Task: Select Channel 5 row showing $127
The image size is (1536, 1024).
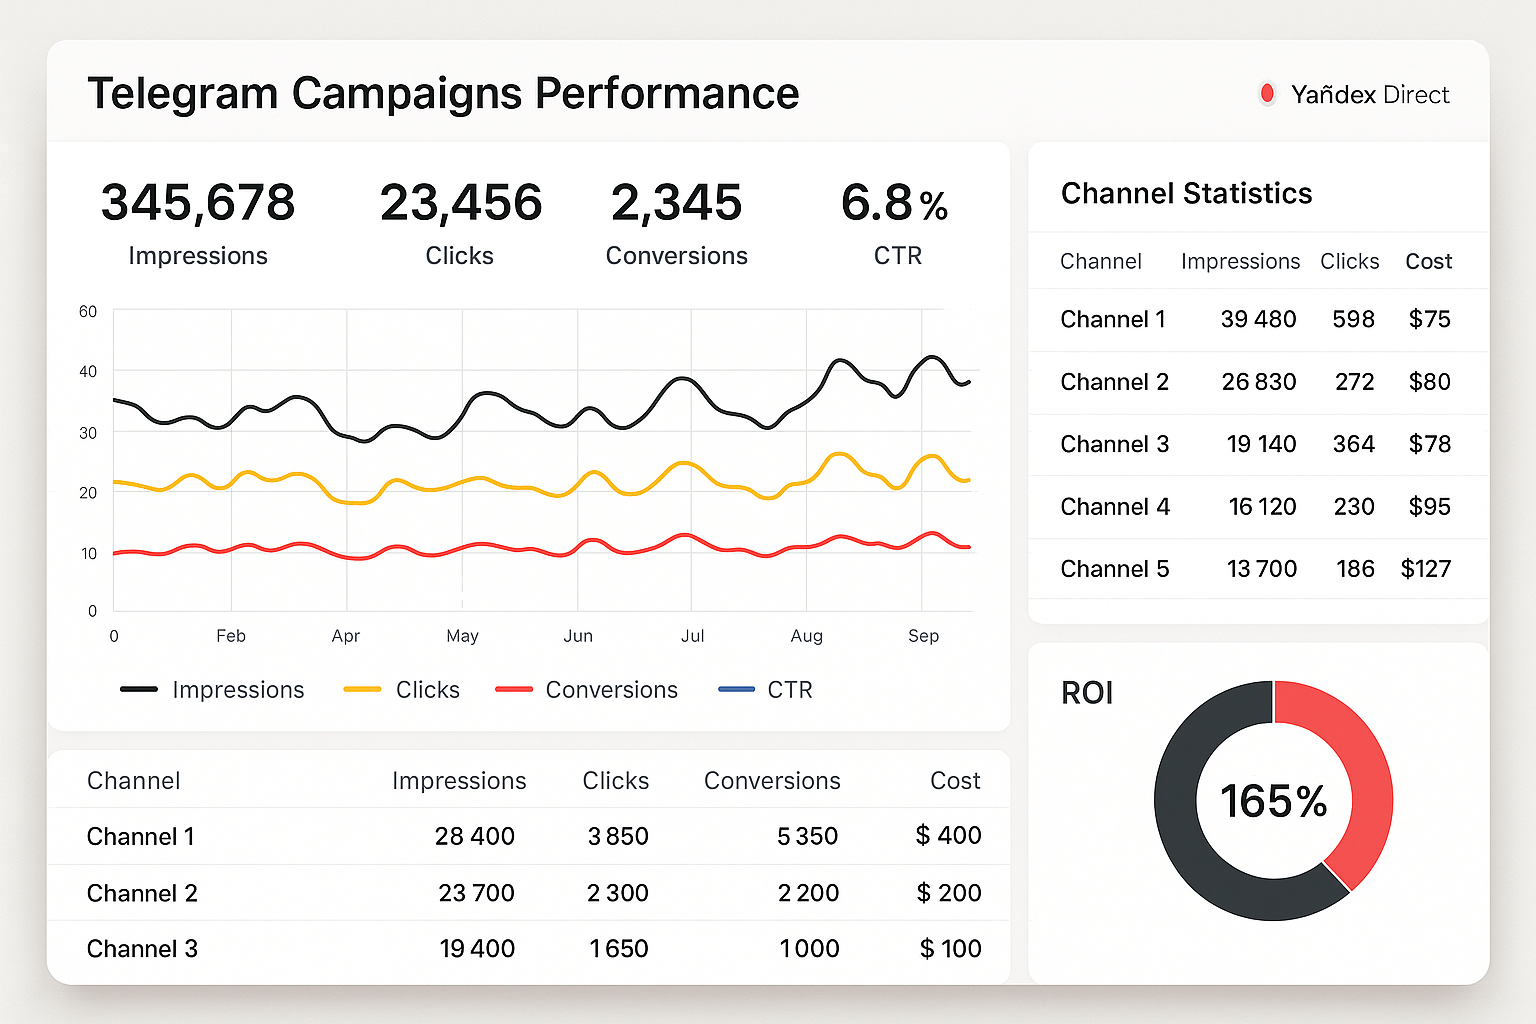Action: (1114, 569)
